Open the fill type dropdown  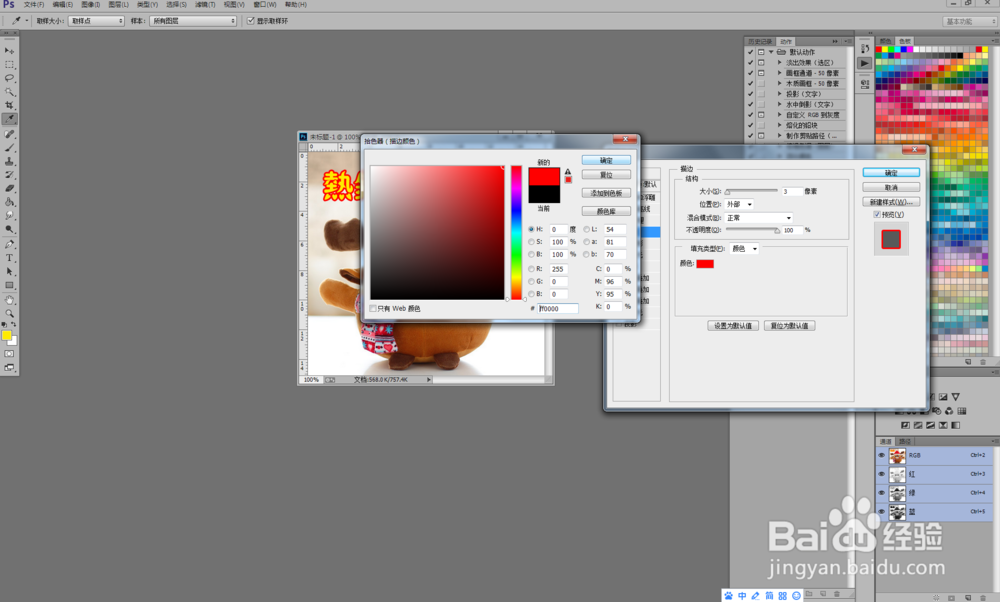(x=744, y=249)
